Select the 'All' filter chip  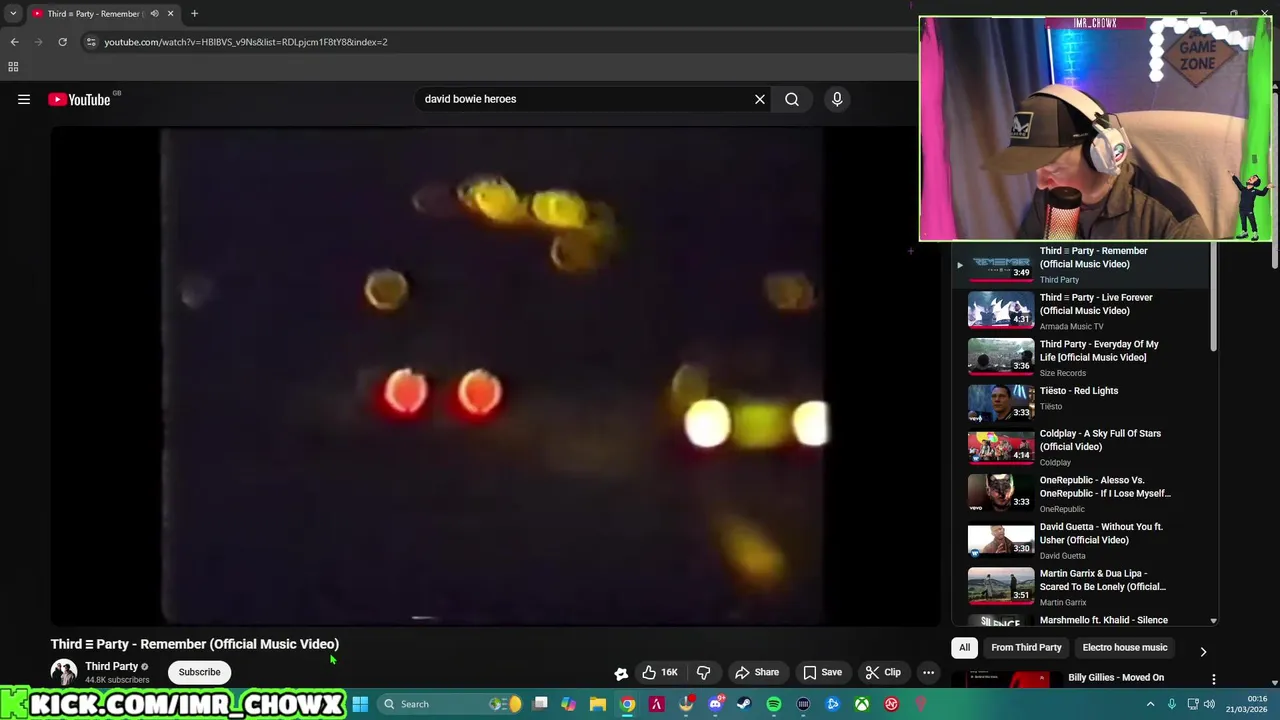point(965,648)
